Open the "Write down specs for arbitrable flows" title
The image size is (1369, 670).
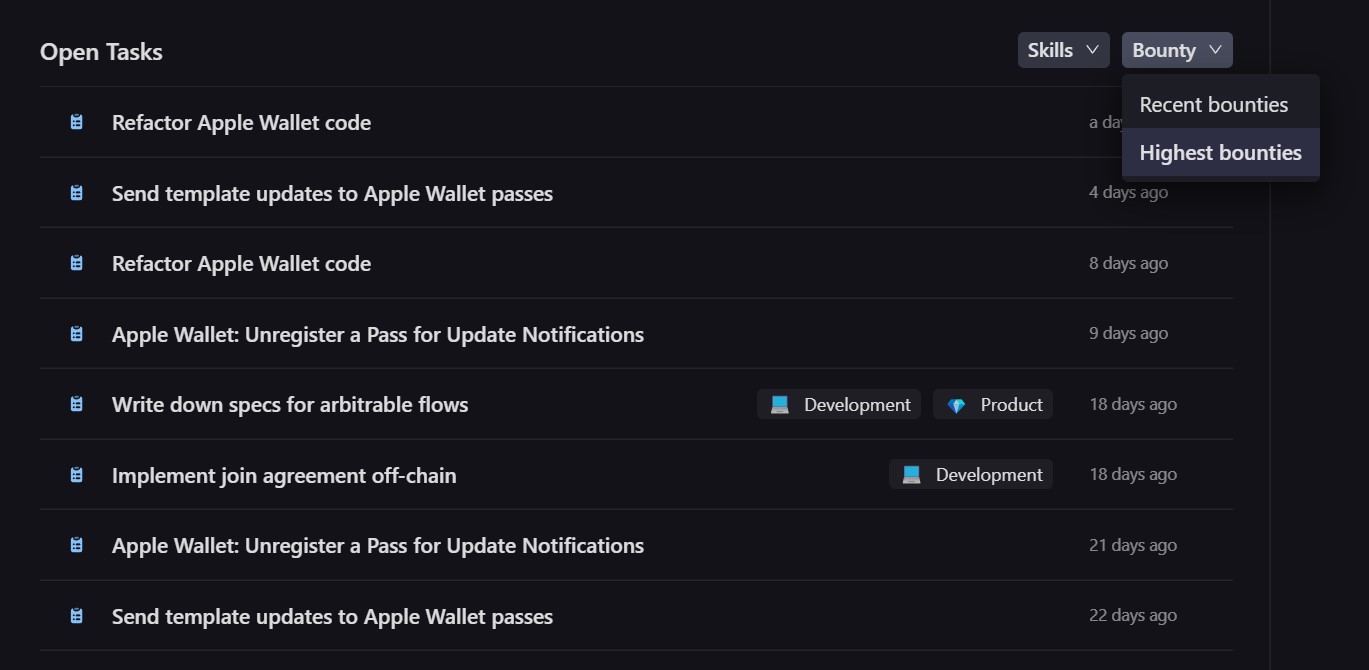(290, 404)
